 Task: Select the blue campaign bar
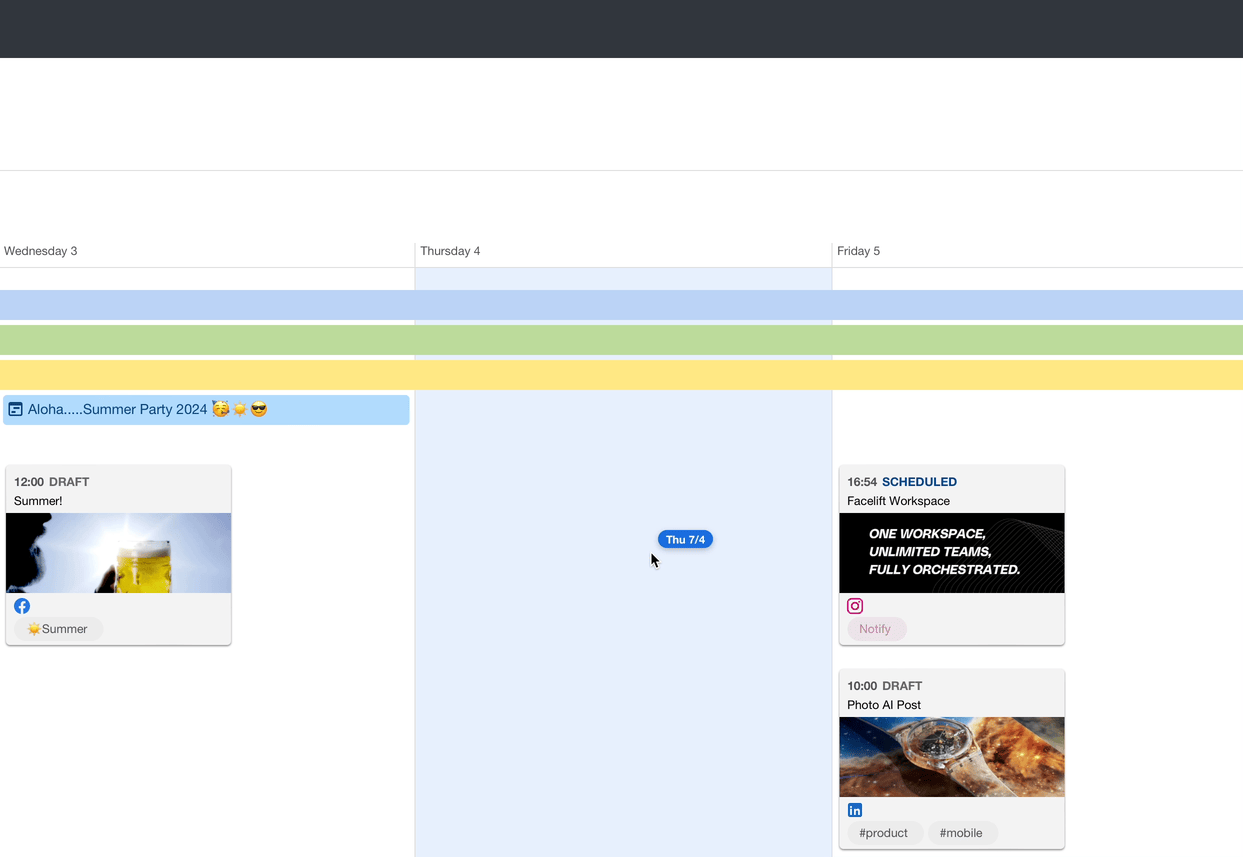coord(621,305)
